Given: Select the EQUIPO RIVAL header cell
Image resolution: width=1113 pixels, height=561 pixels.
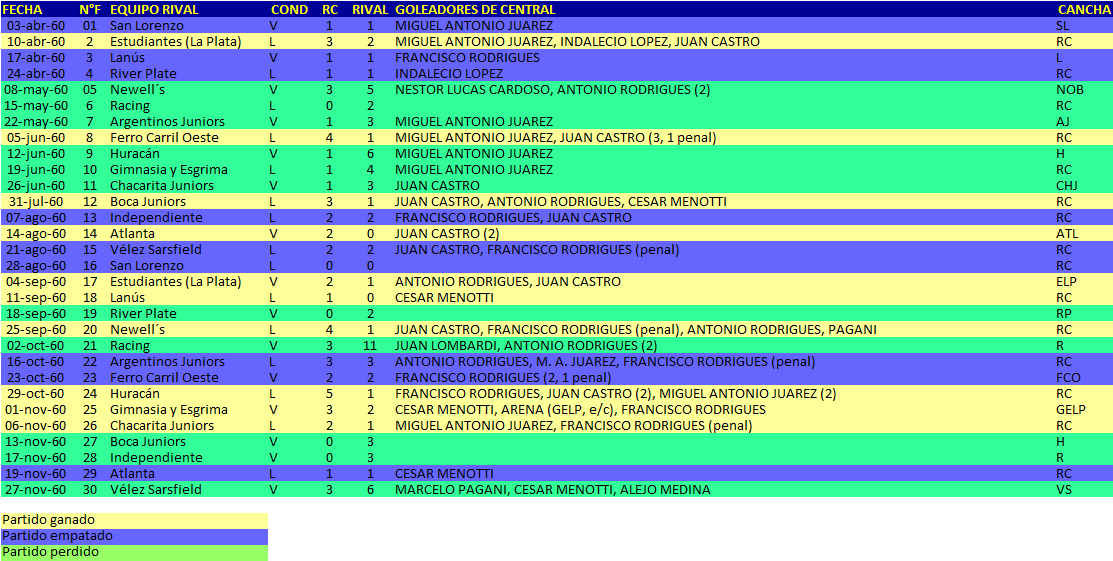Looking at the screenshot, I should tap(154, 9).
